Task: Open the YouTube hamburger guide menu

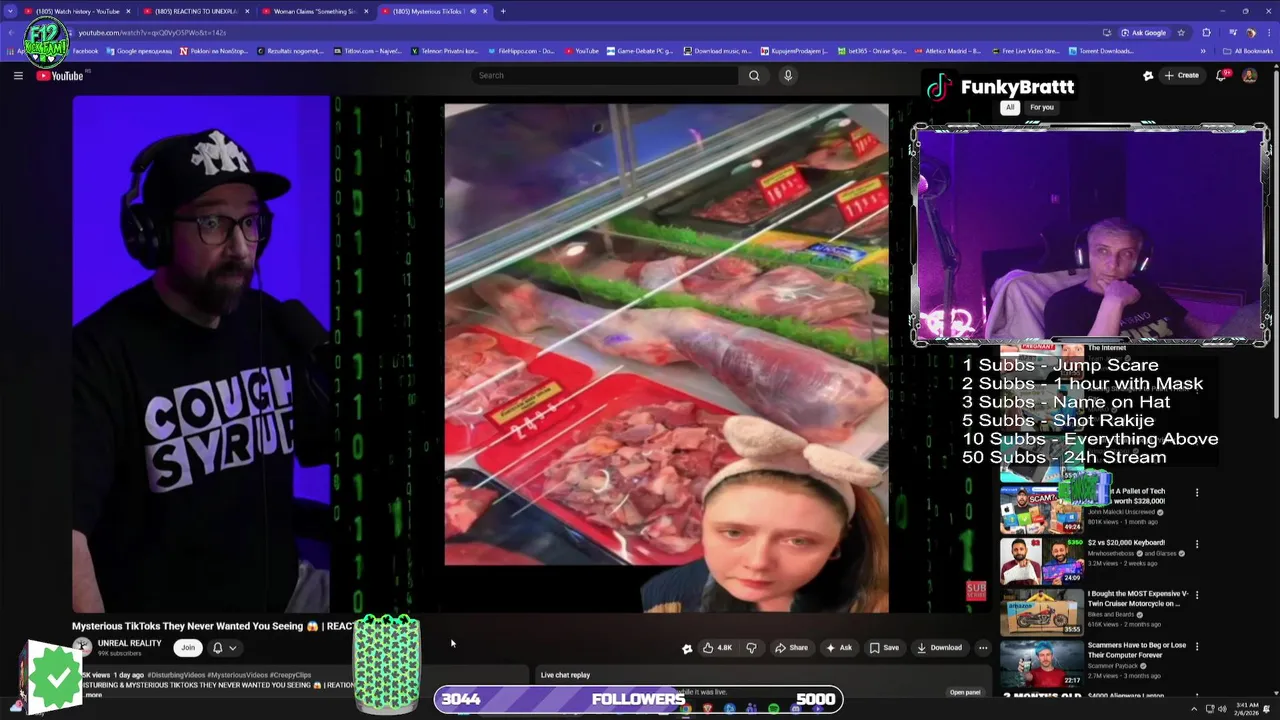Action: pos(18,75)
